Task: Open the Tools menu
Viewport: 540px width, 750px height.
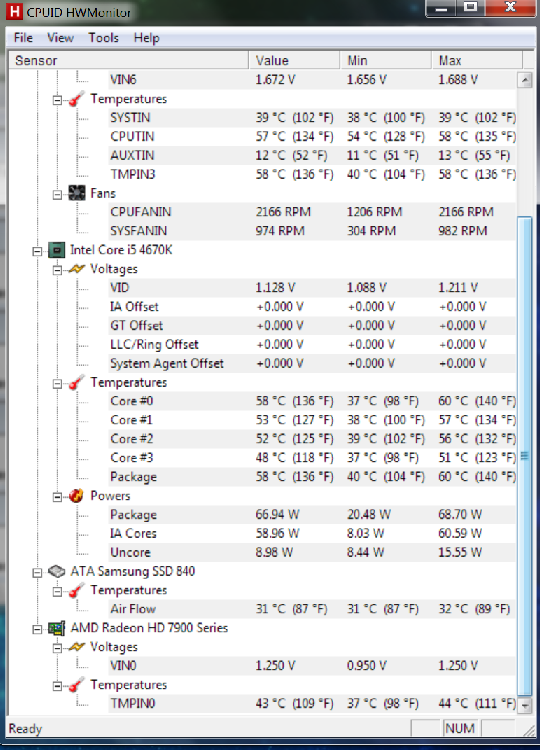Action: [103, 38]
